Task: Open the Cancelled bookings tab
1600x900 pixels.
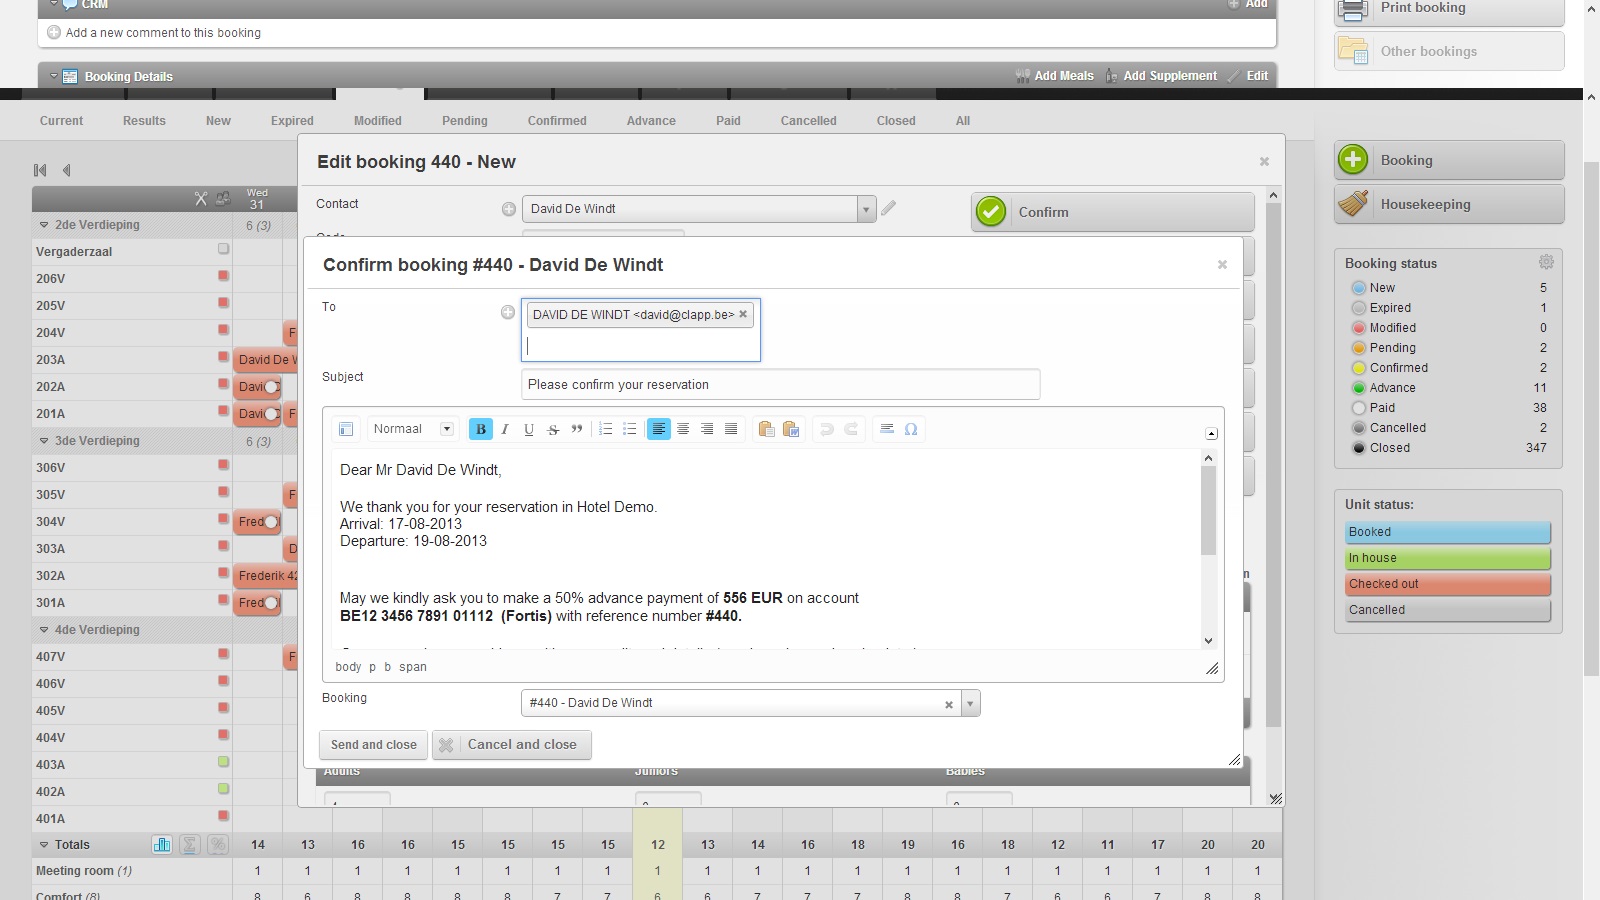Action: (x=809, y=121)
